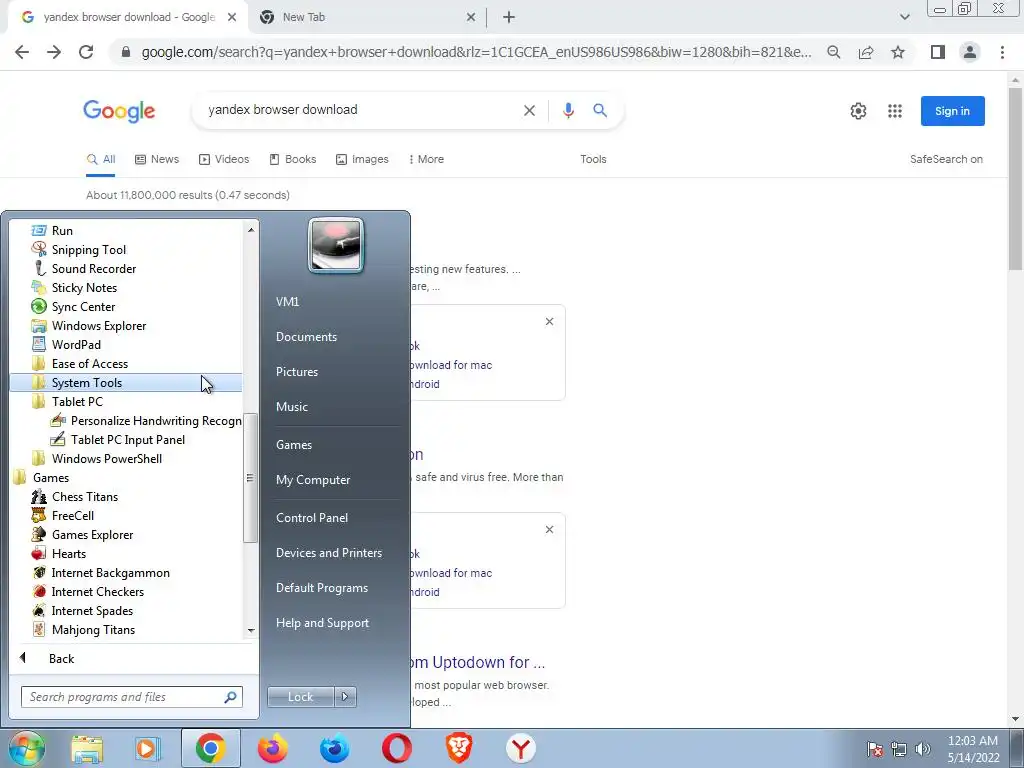Open Documents from Start menu
Screen dimensions: 1024x768
pos(306,337)
